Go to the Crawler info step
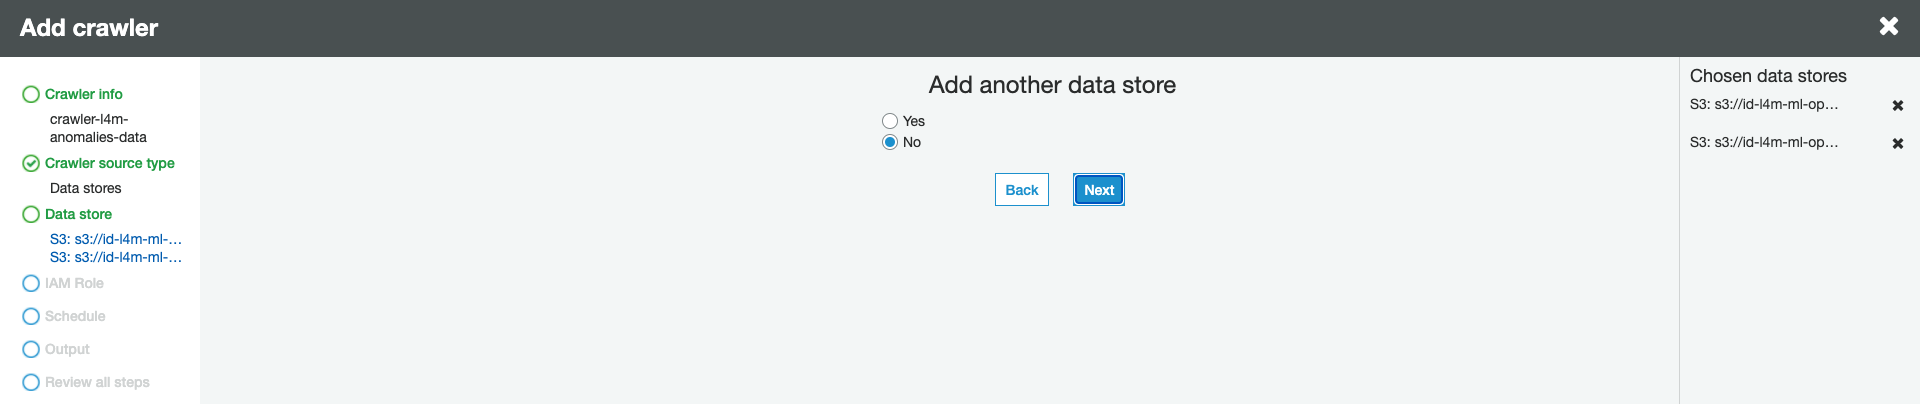 [x=84, y=94]
